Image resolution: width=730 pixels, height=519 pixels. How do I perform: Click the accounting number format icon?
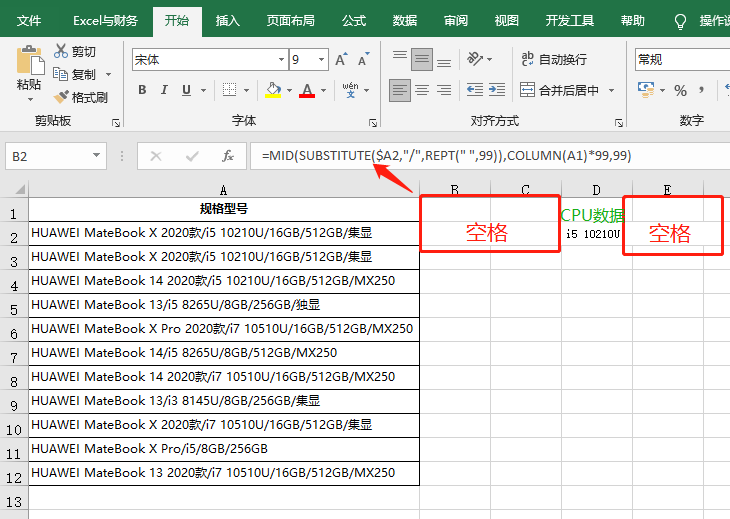645,89
